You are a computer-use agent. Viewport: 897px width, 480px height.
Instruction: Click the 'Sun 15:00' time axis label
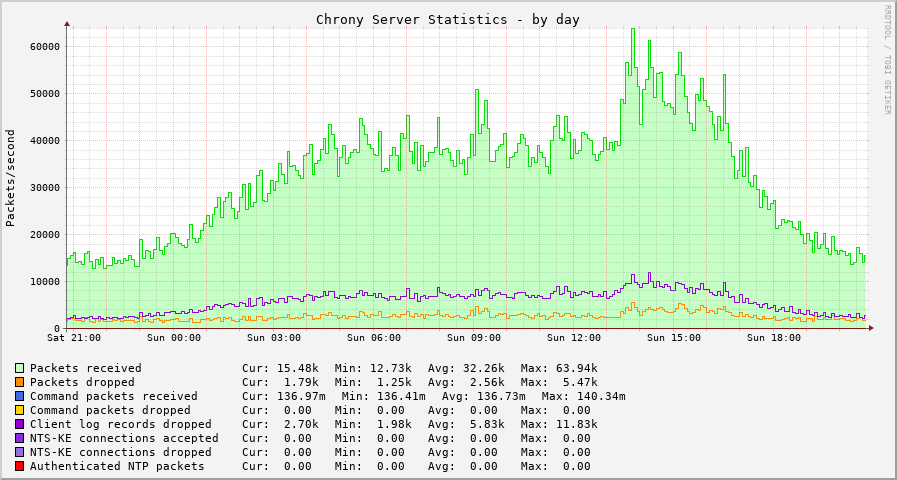(x=674, y=338)
